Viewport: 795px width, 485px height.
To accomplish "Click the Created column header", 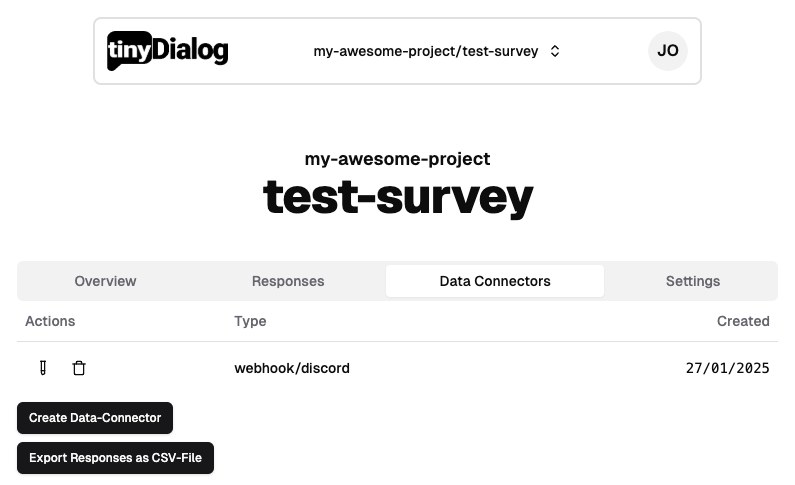I will pyautogui.click(x=743, y=321).
